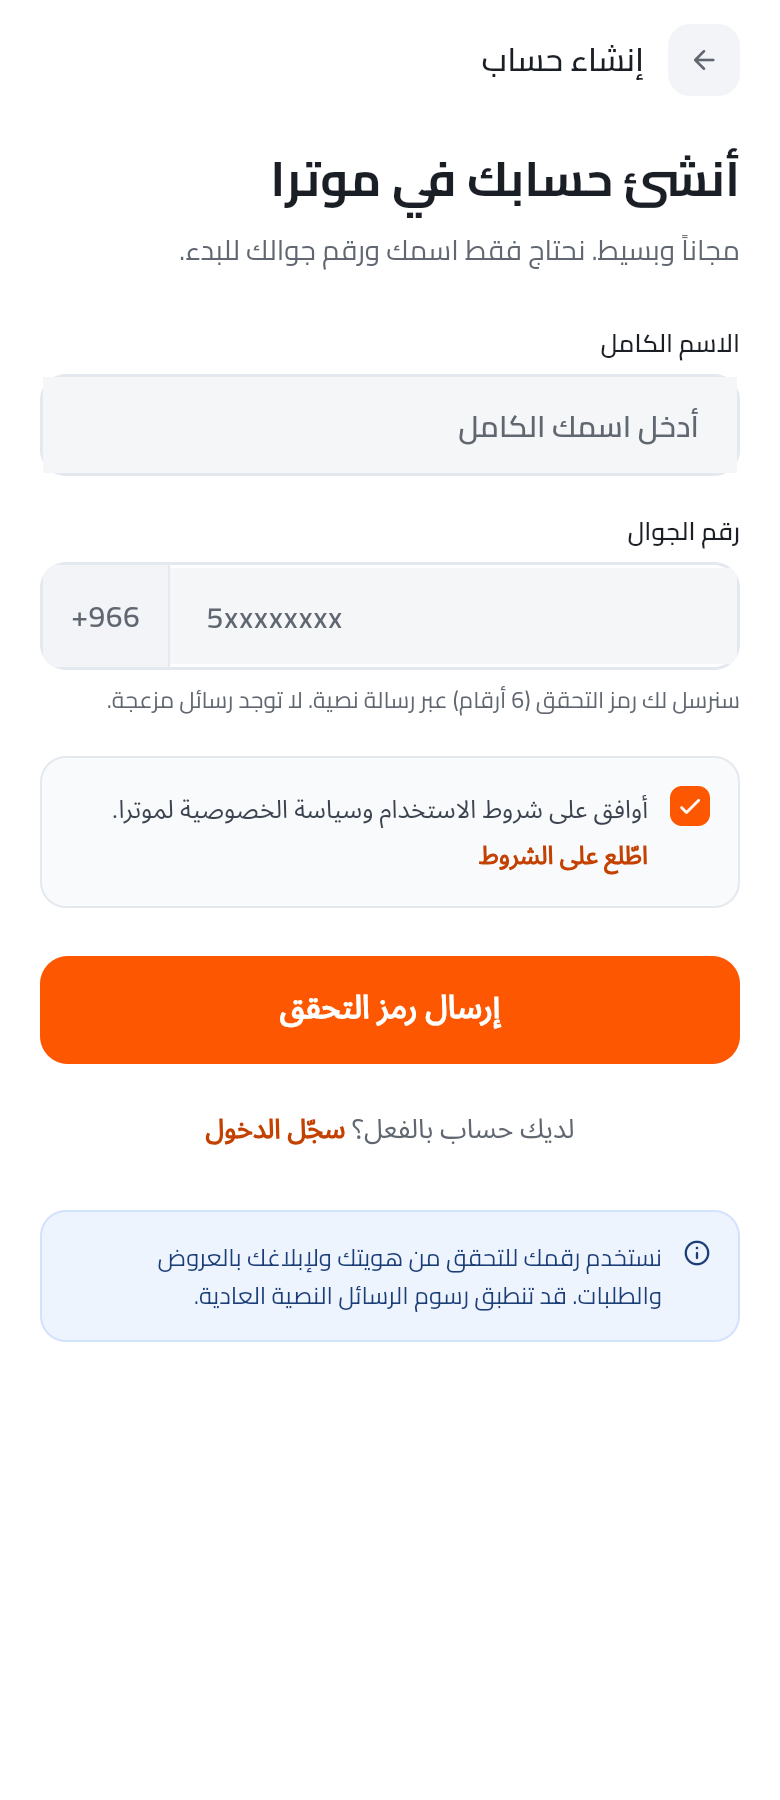Click the text "لديك حساب بالفعل؟"

point(462,1130)
